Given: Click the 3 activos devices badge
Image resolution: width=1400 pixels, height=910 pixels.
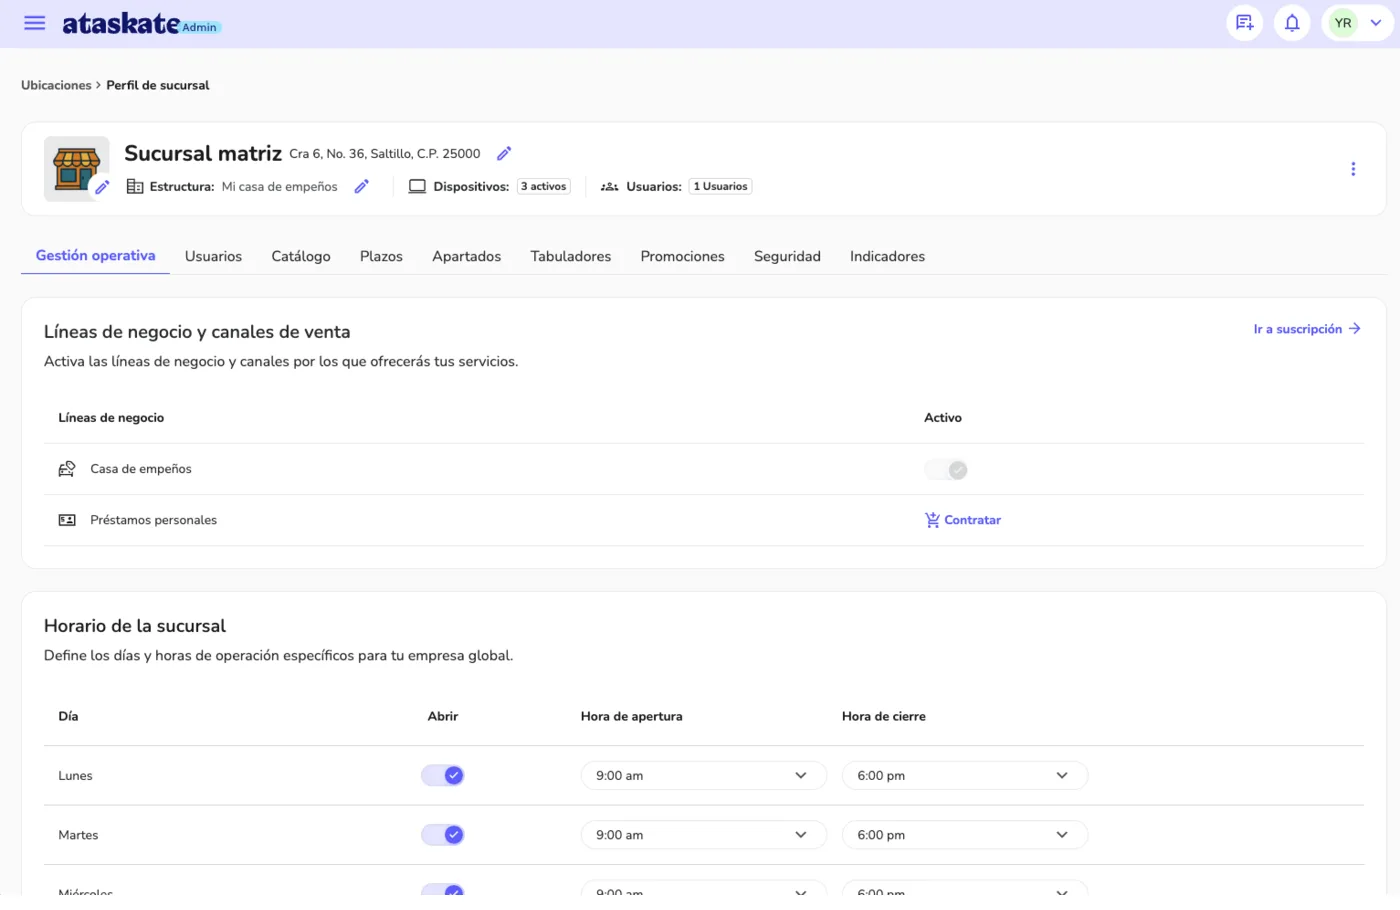Looking at the screenshot, I should 544,186.
